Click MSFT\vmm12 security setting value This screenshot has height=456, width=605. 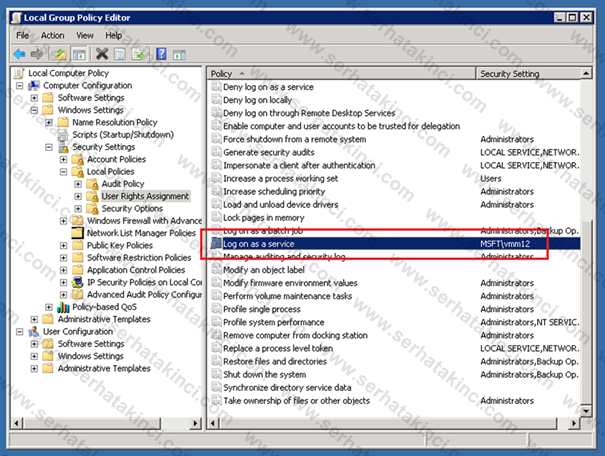pos(505,244)
